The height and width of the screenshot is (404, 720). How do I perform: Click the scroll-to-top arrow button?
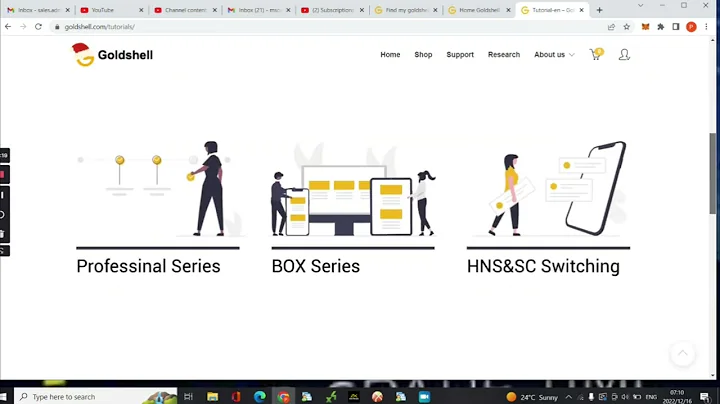(683, 354)
